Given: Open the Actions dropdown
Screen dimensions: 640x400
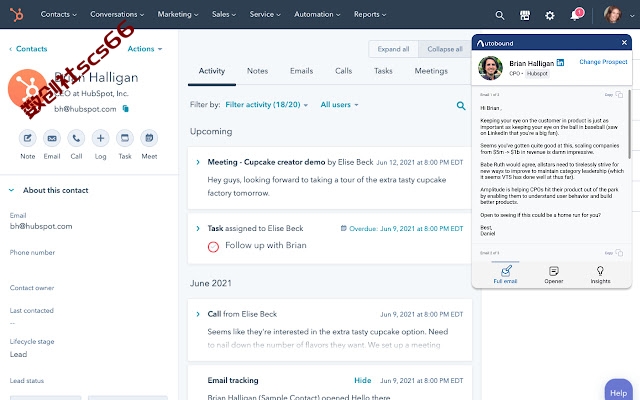Looking at the screenshot, I should (x=145, y=49).
